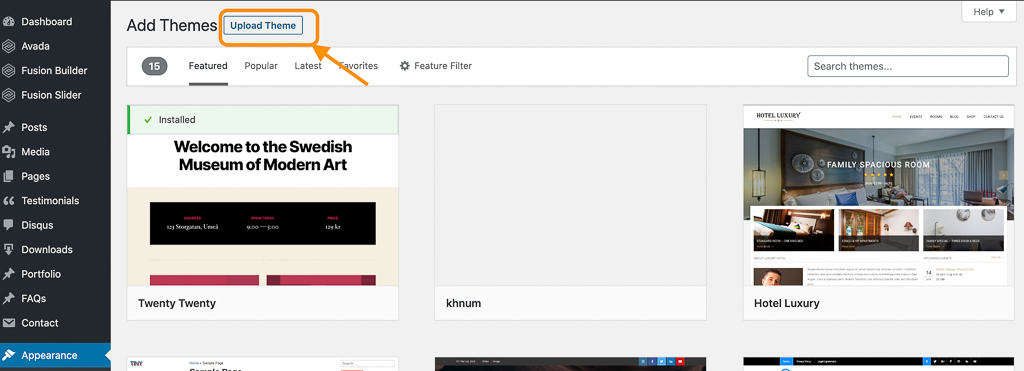The width and height of the screenshot is (1024, 371).
Task: Click the FAQs pin icon
Action: (8, 298)
